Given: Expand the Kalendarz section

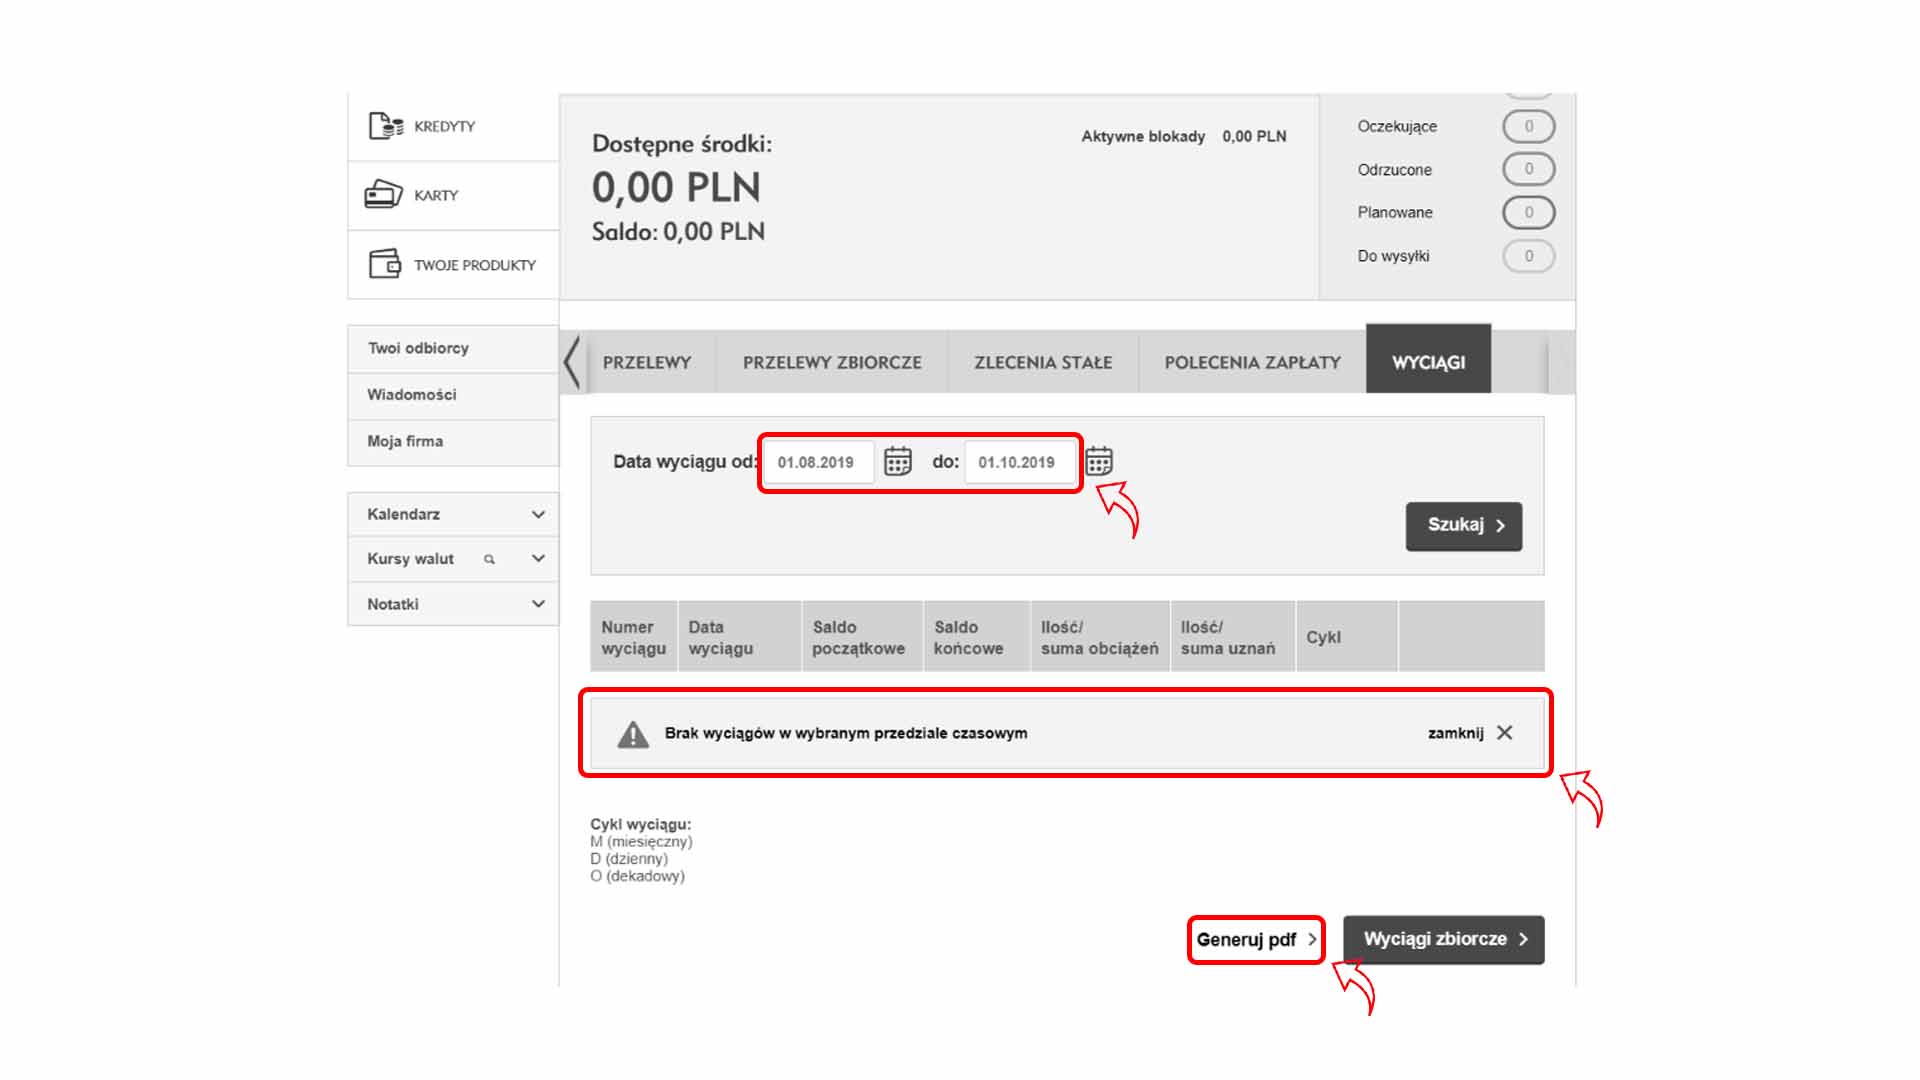Looking at the screenshot, I should pyautogui.click(x=538, y=514).
